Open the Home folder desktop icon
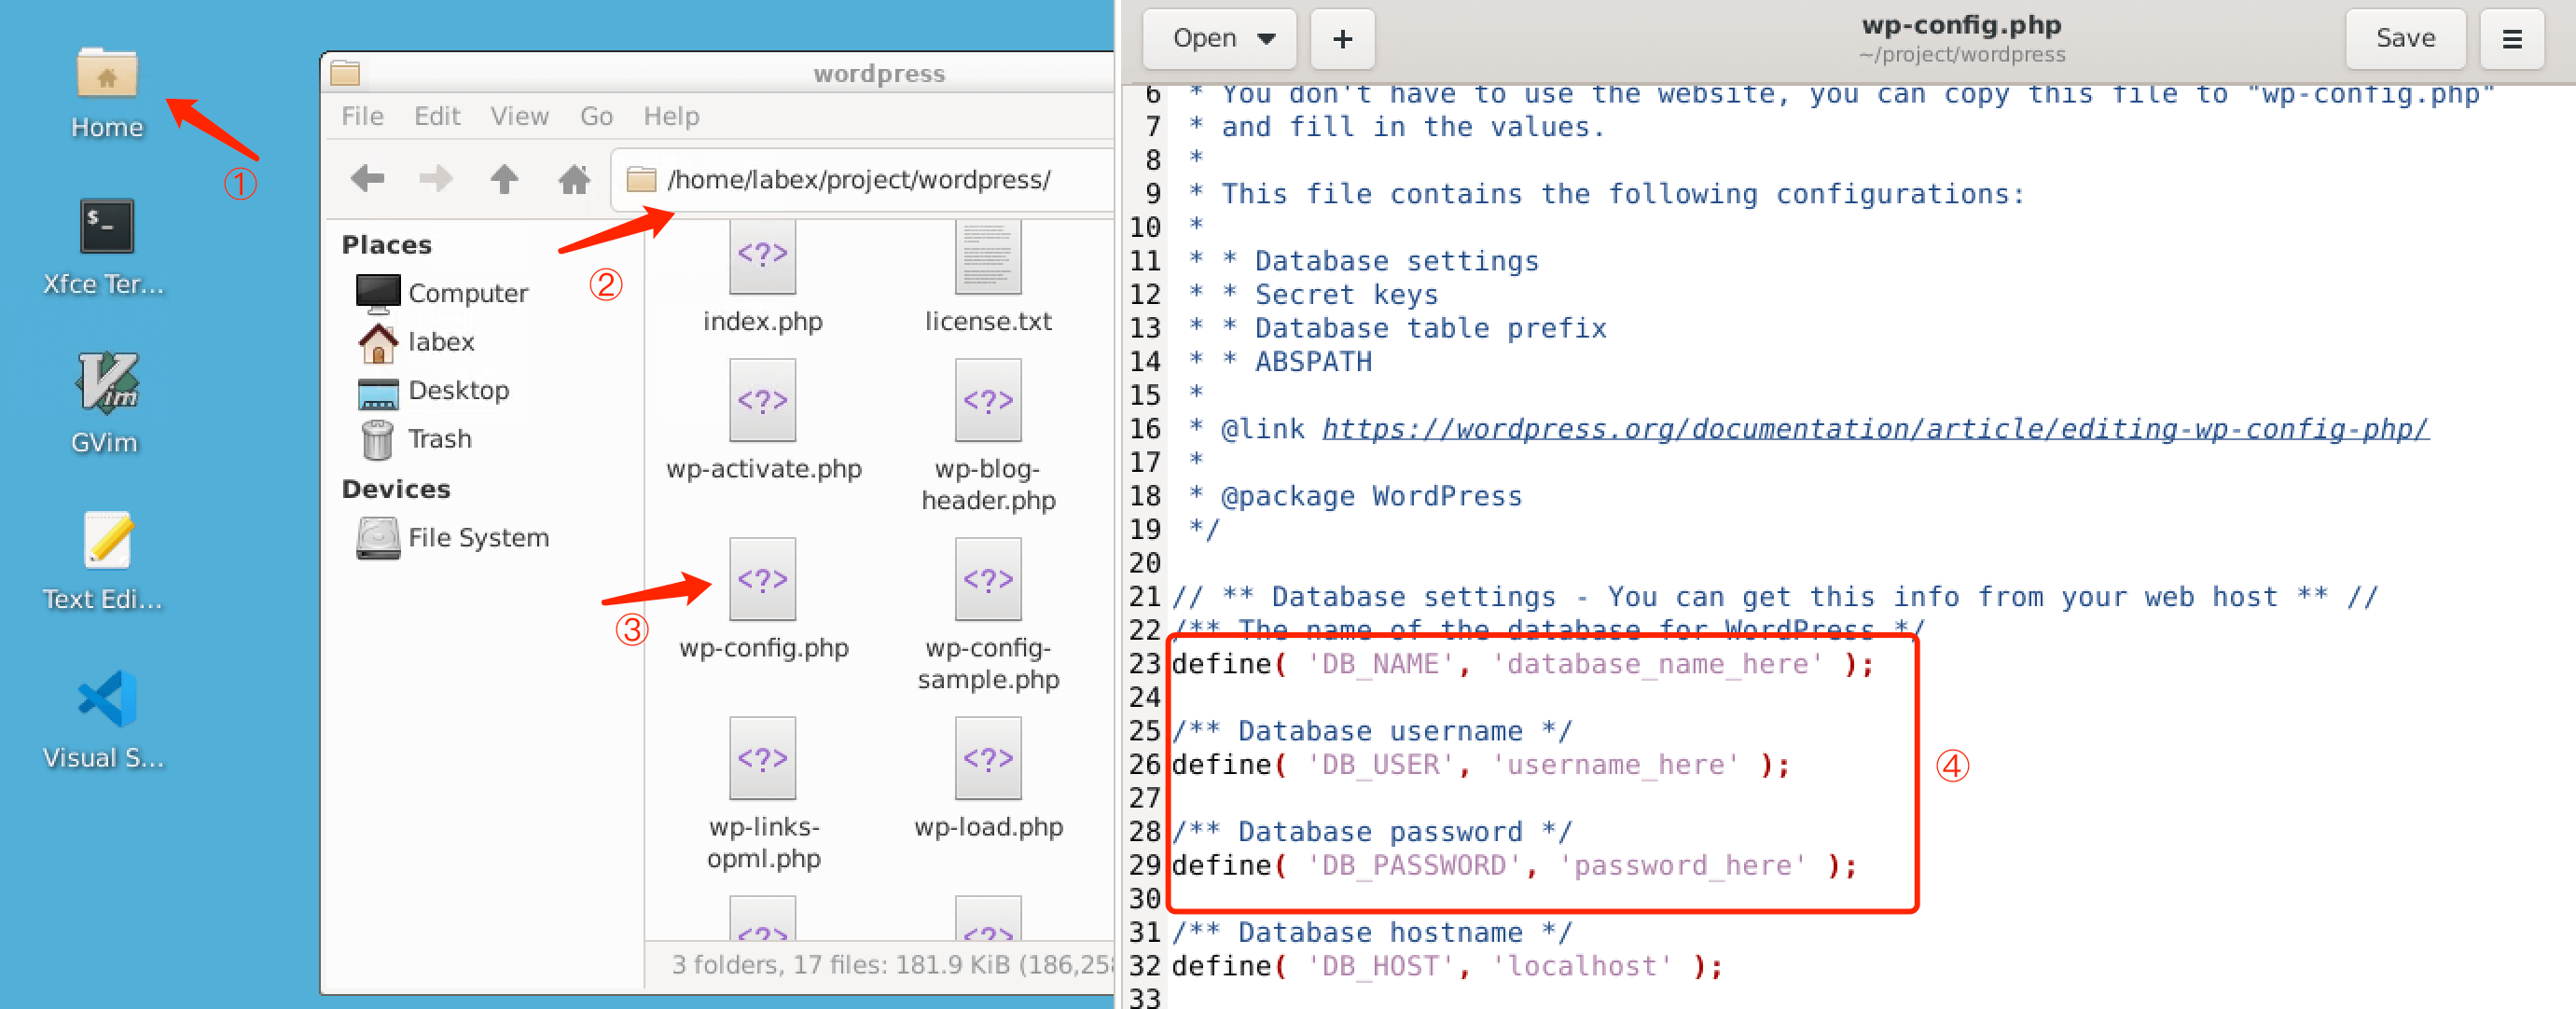The image size is (2576, 1009). [x=107, y=75]
